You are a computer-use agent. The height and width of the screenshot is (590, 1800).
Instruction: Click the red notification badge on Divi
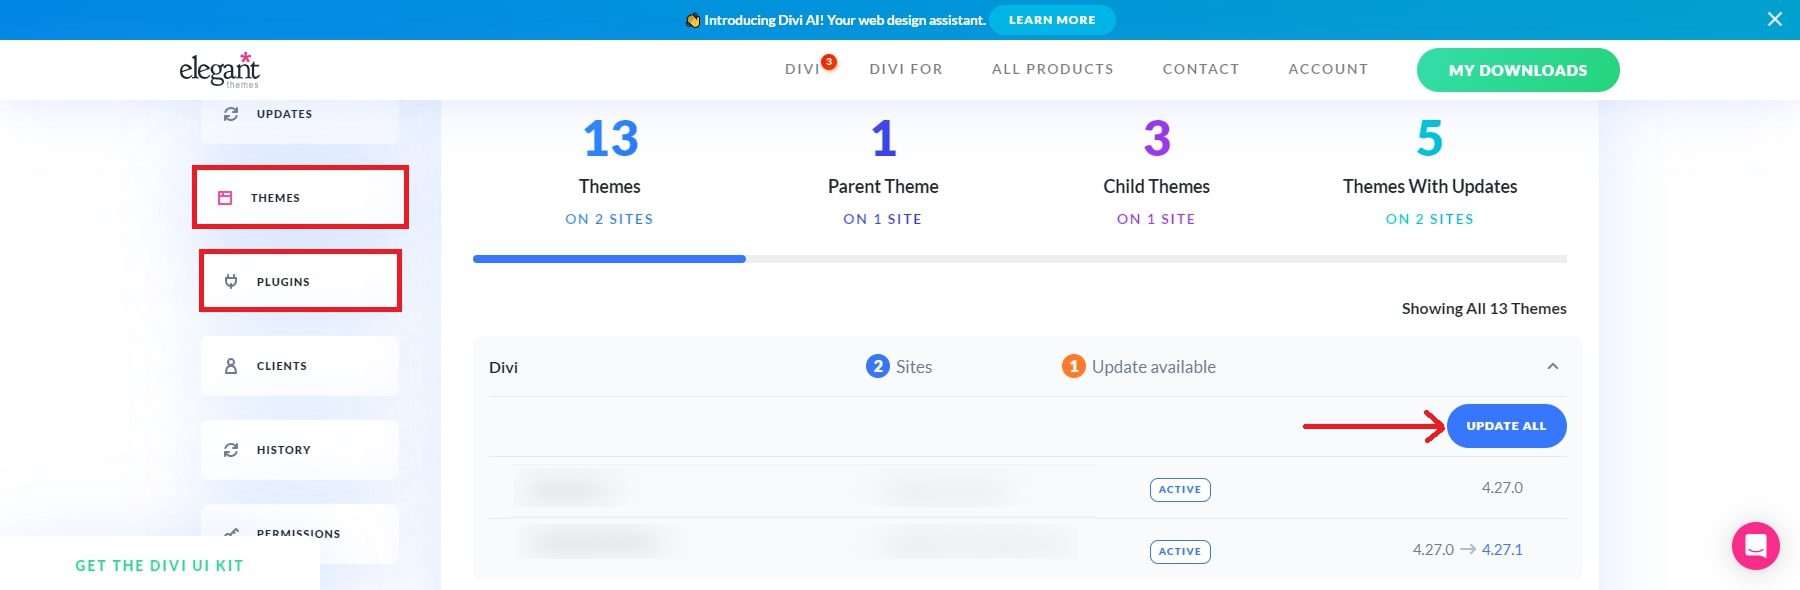click(828, 62)
